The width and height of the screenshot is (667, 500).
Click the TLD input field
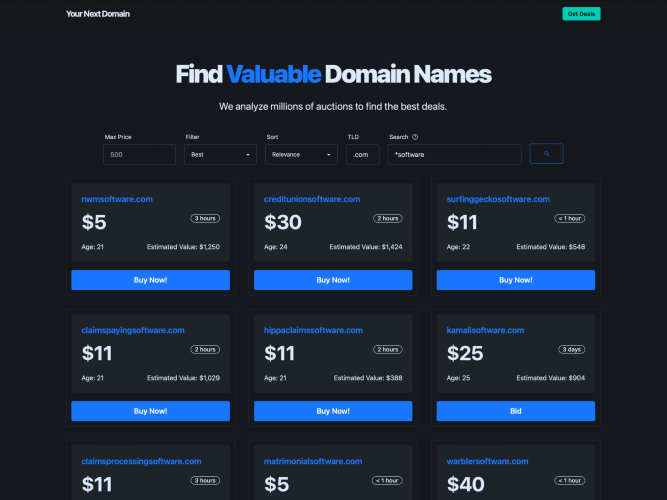point(362,154)
